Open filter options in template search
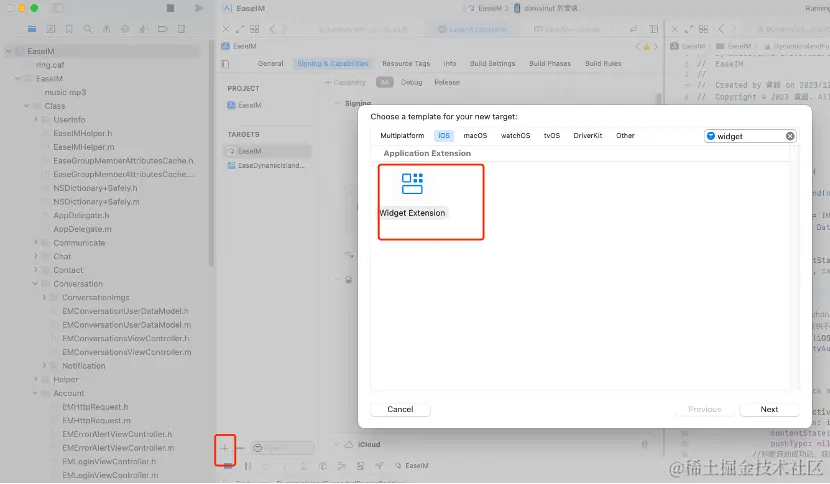Viewport: 830px width, 484px height. [x=711, y=136]
